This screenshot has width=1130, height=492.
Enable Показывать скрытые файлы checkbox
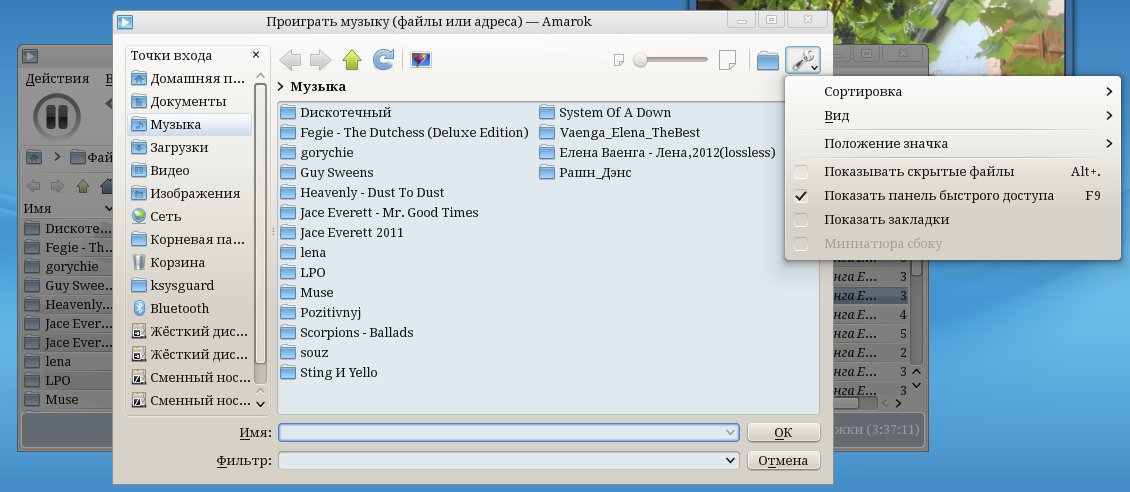click(801, 172)
